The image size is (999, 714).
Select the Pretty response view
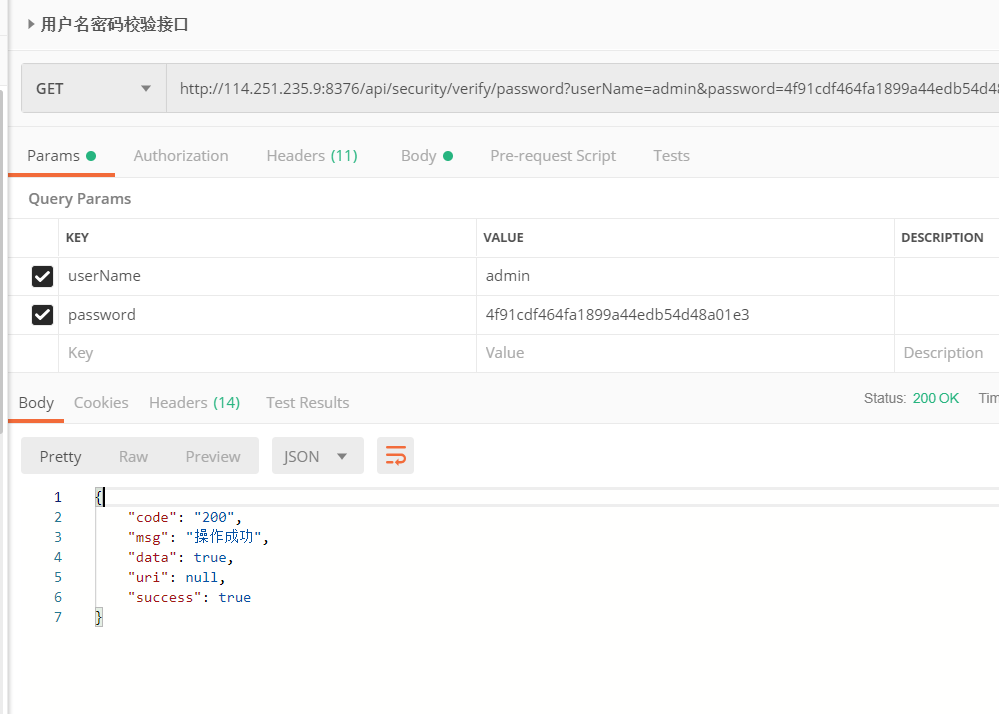point(60,456)
